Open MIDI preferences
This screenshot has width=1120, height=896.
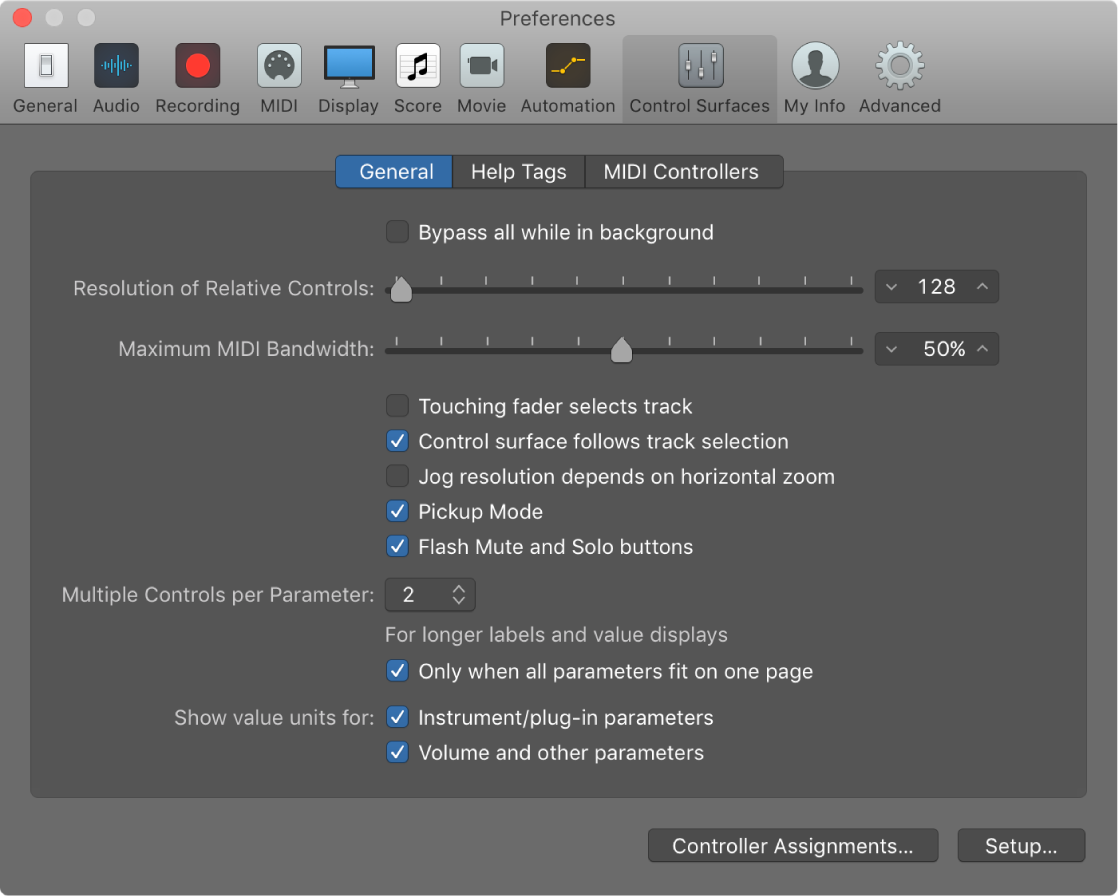point(278,65)
